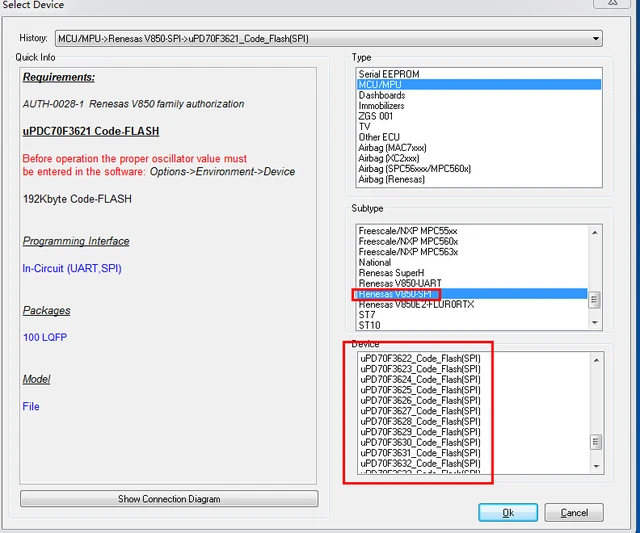Click the Packages heading
This screenshot has height=533, width=640.
coord(47,311)
